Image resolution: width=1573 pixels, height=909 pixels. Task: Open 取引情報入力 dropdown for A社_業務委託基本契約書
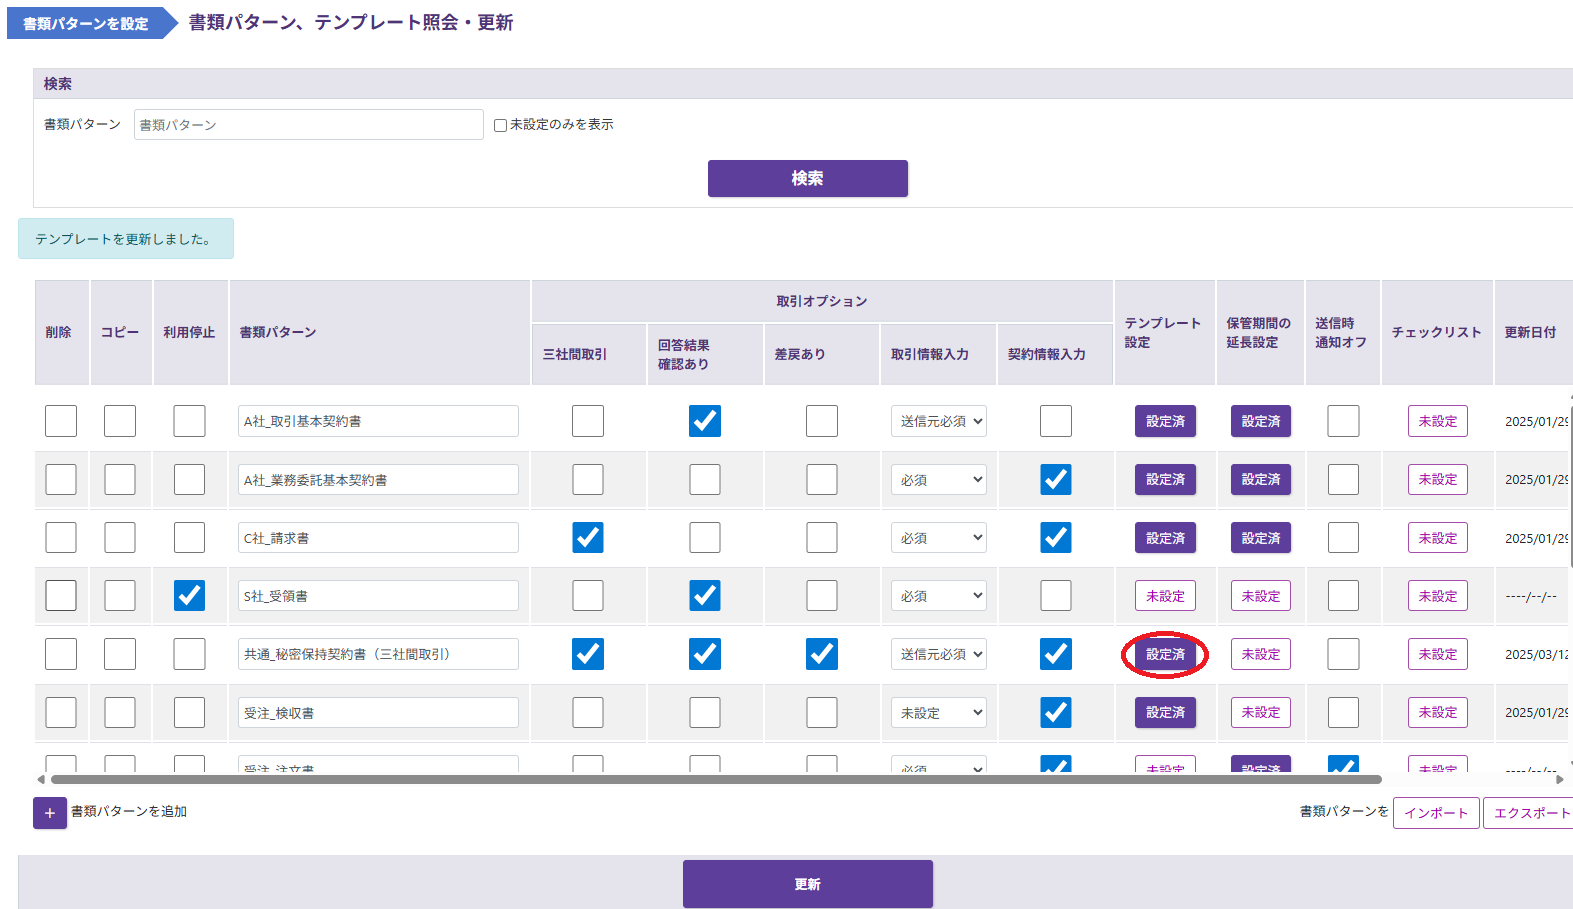click(939, 479)
